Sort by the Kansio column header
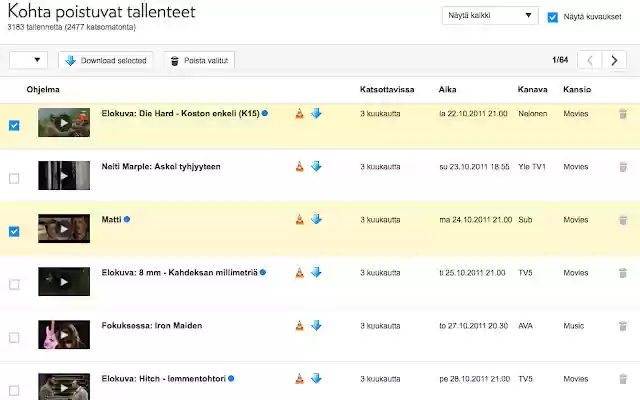The height and width of the screenshot is (400, 640). point(577,89)
